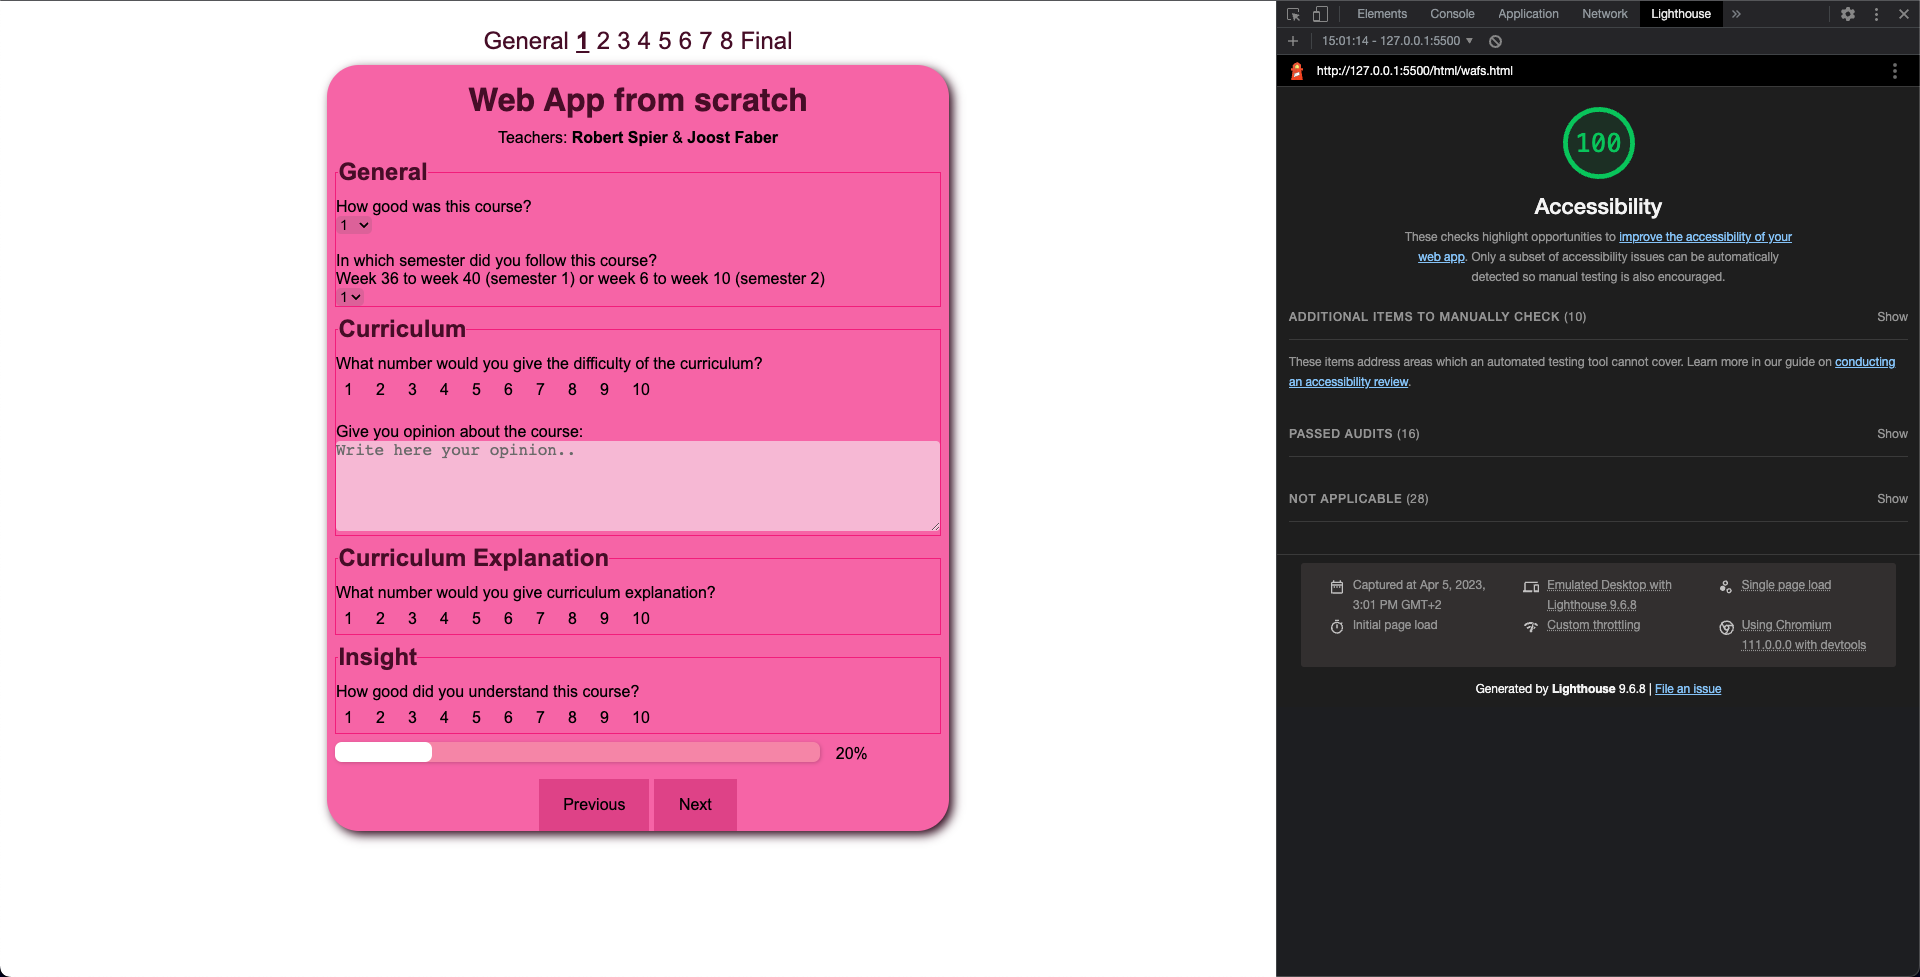Start a new Lighthouse report with plus icon
1920x977 pixels.
1292,41
